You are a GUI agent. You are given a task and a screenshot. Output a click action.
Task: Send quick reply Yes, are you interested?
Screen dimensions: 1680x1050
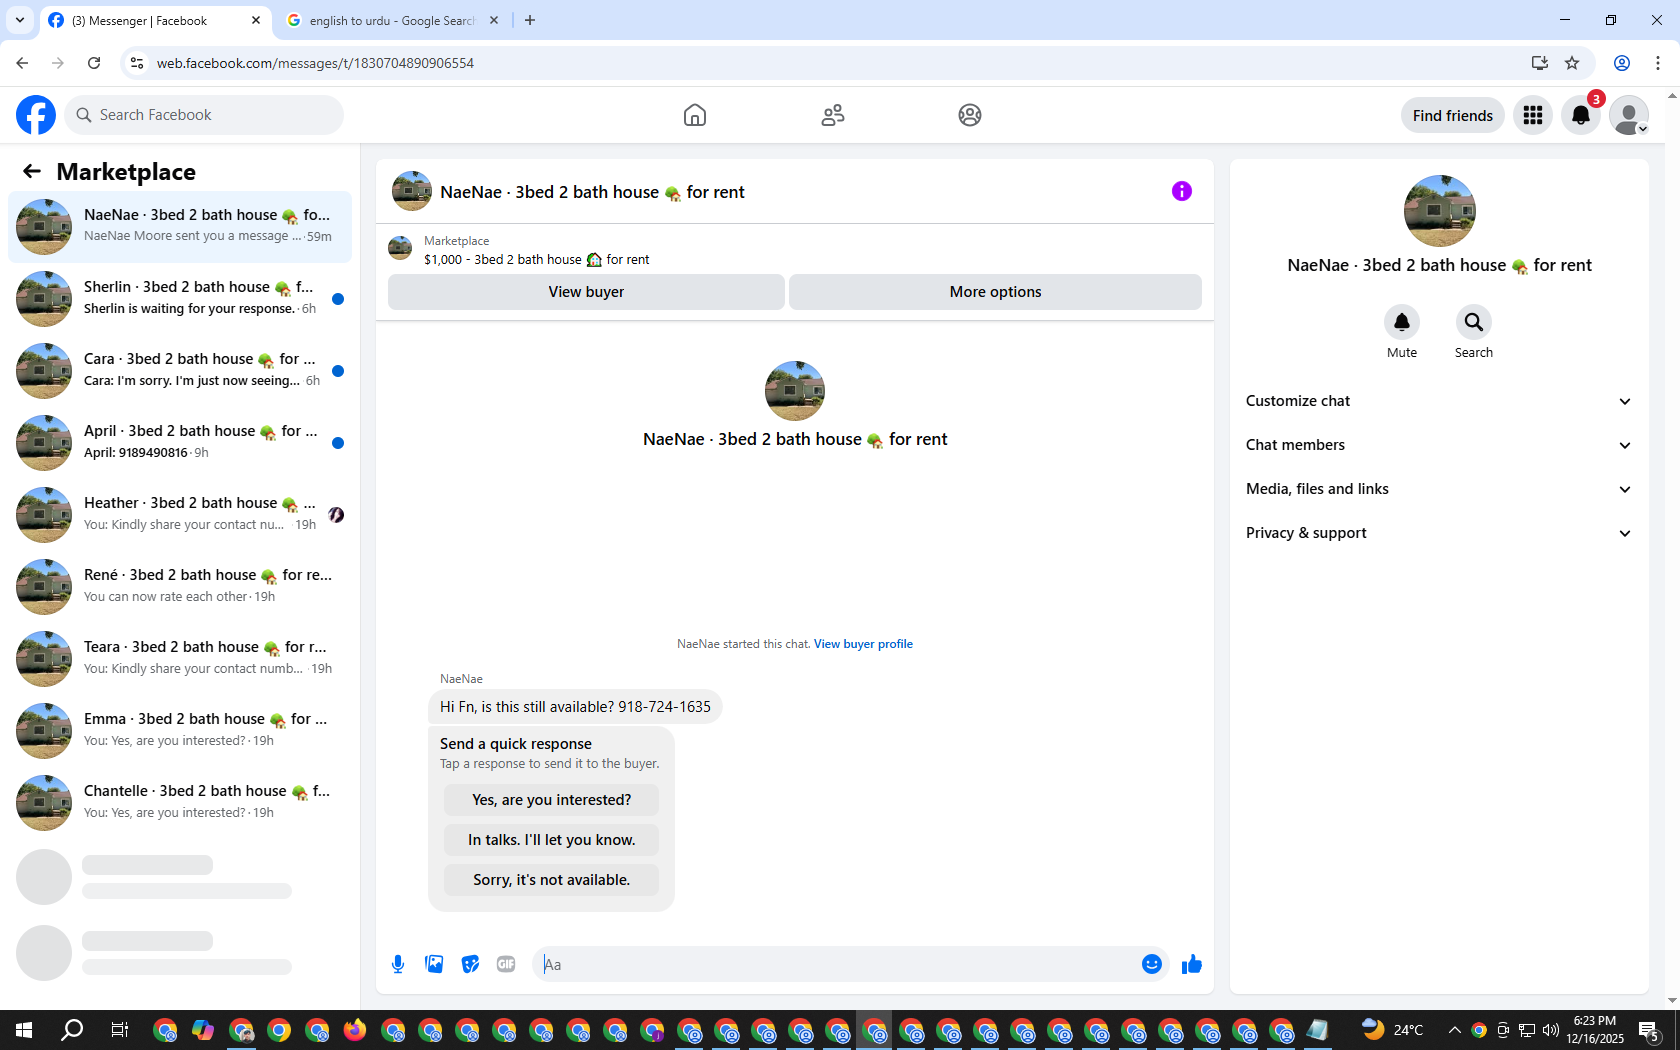coord(551,800)
